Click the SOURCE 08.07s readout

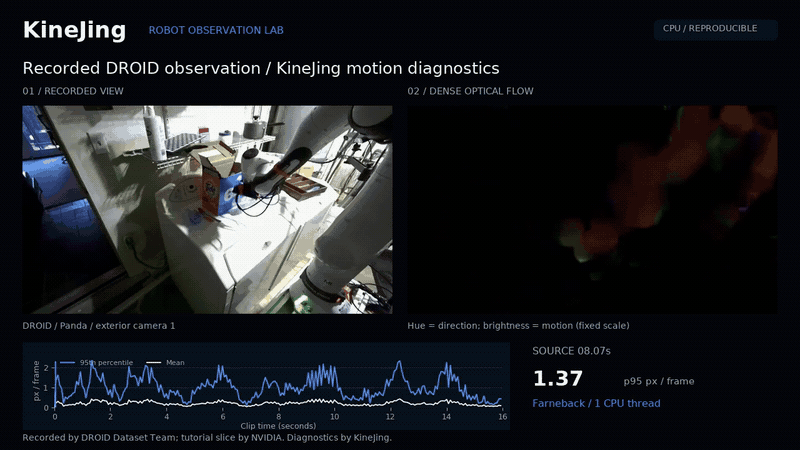(x=571, y=351)
